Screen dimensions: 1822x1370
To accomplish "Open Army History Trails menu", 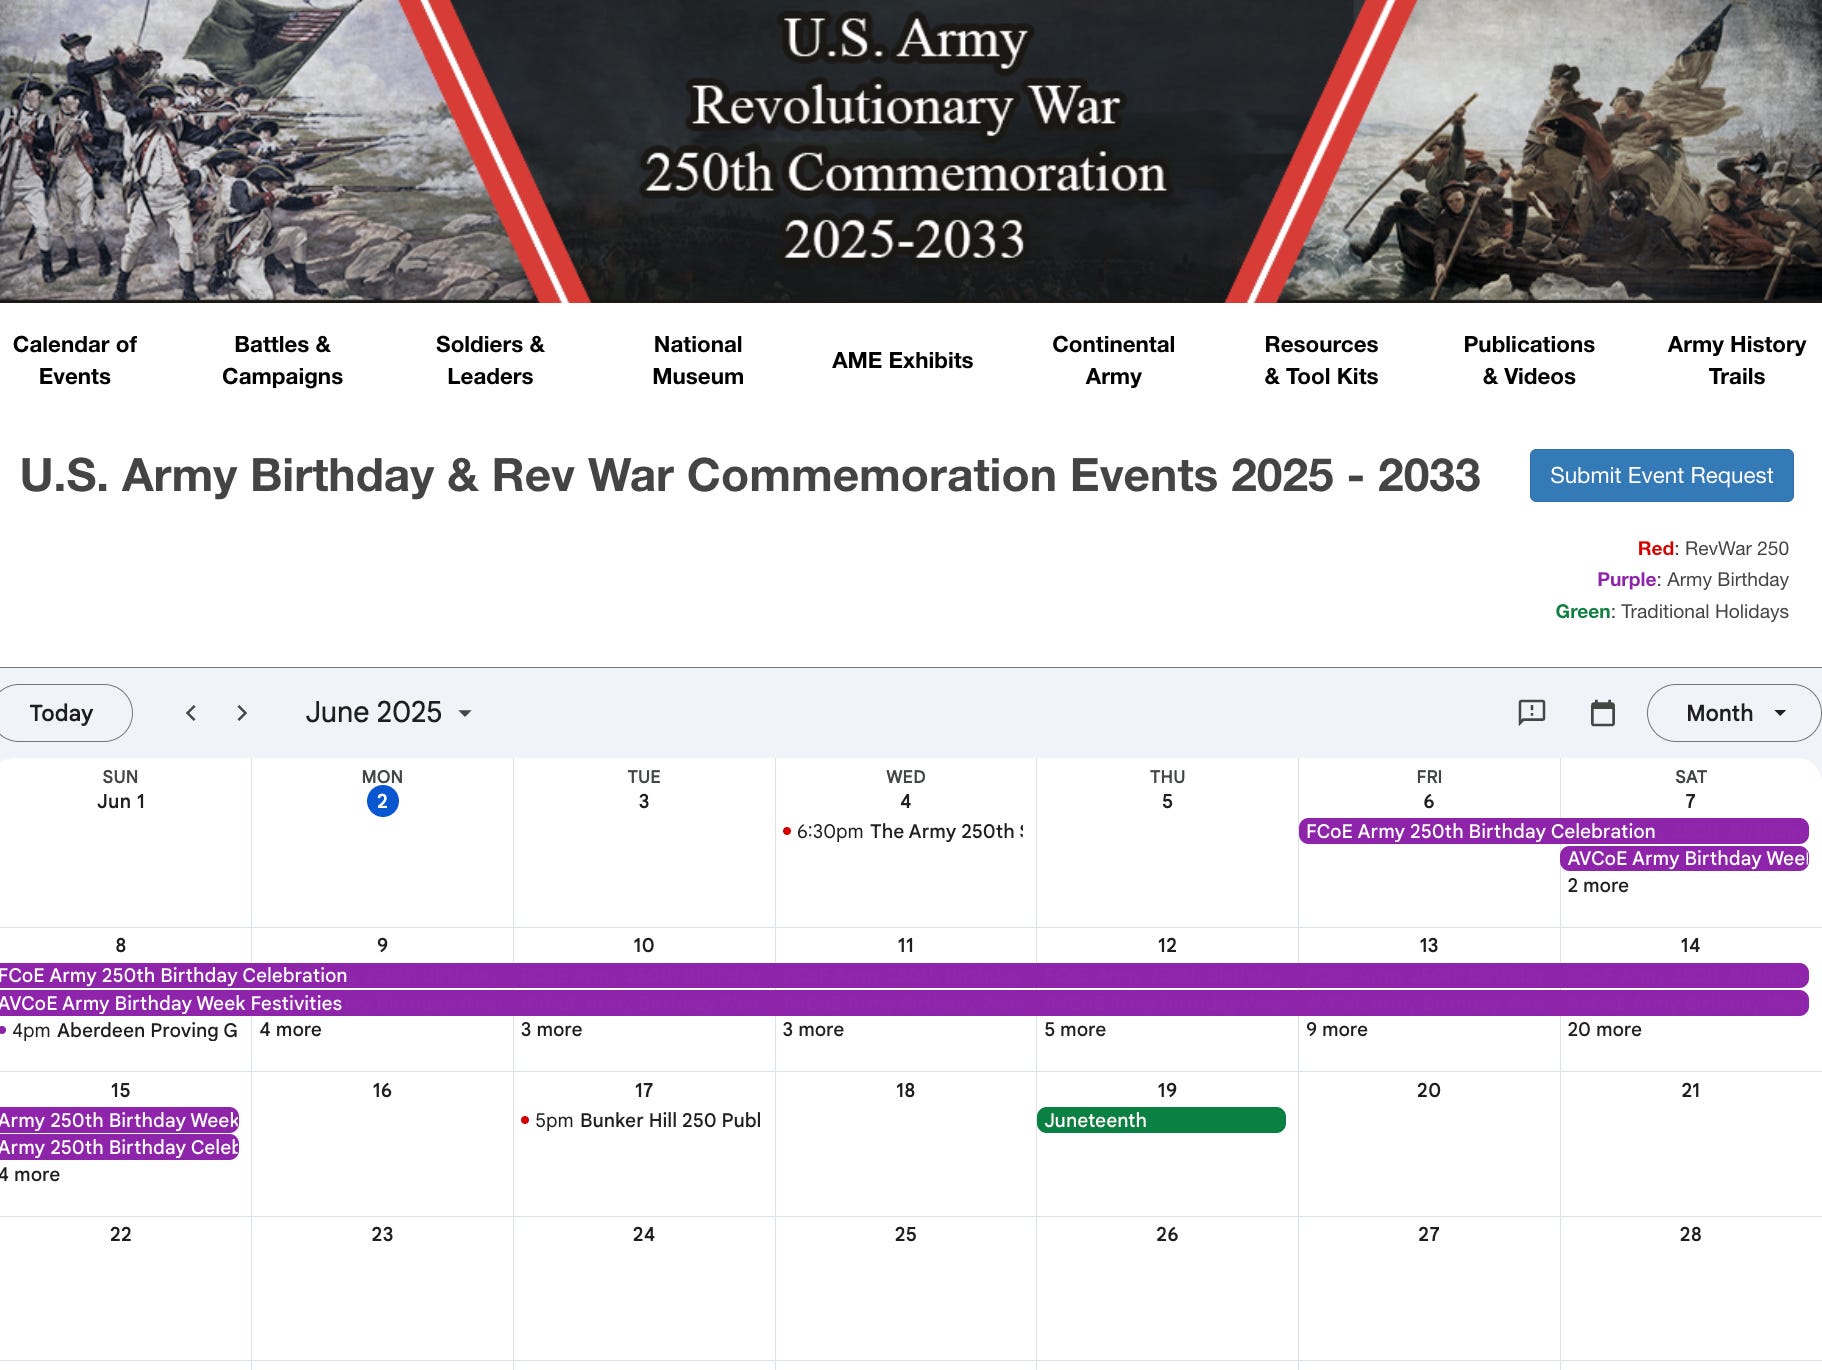I will pyautogui.click(x=1737, y=360).
